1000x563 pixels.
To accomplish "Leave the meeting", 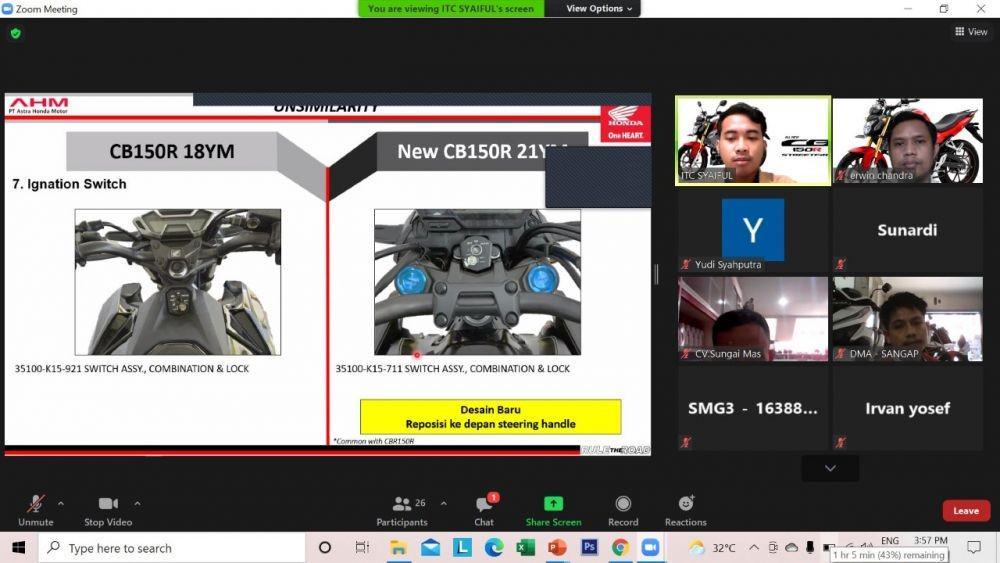I will [x=966, y=511].
